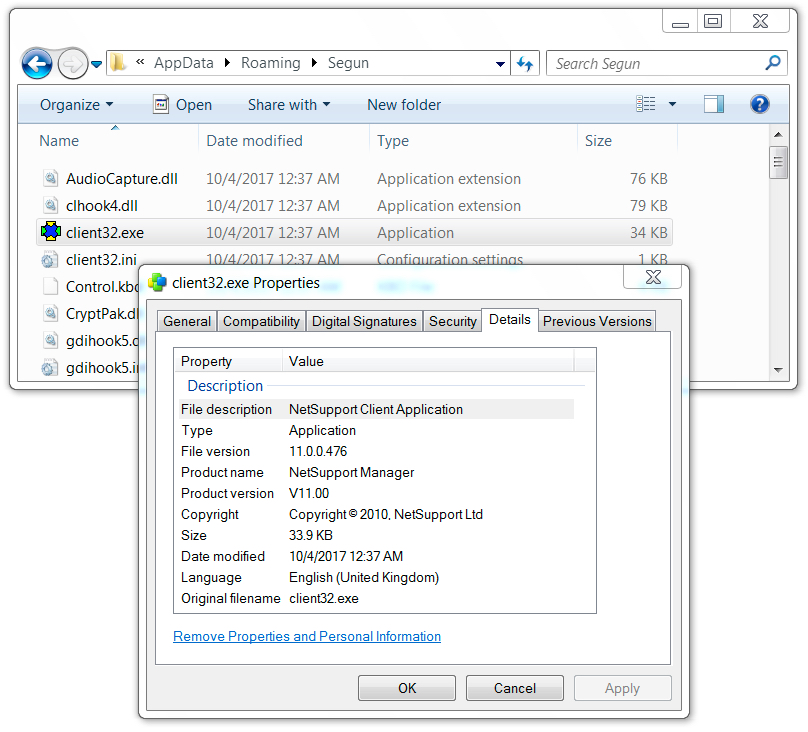Viewport: 808px width, 732px height.
Task: Select the client32.ini file icon
Action: (49, 259)
